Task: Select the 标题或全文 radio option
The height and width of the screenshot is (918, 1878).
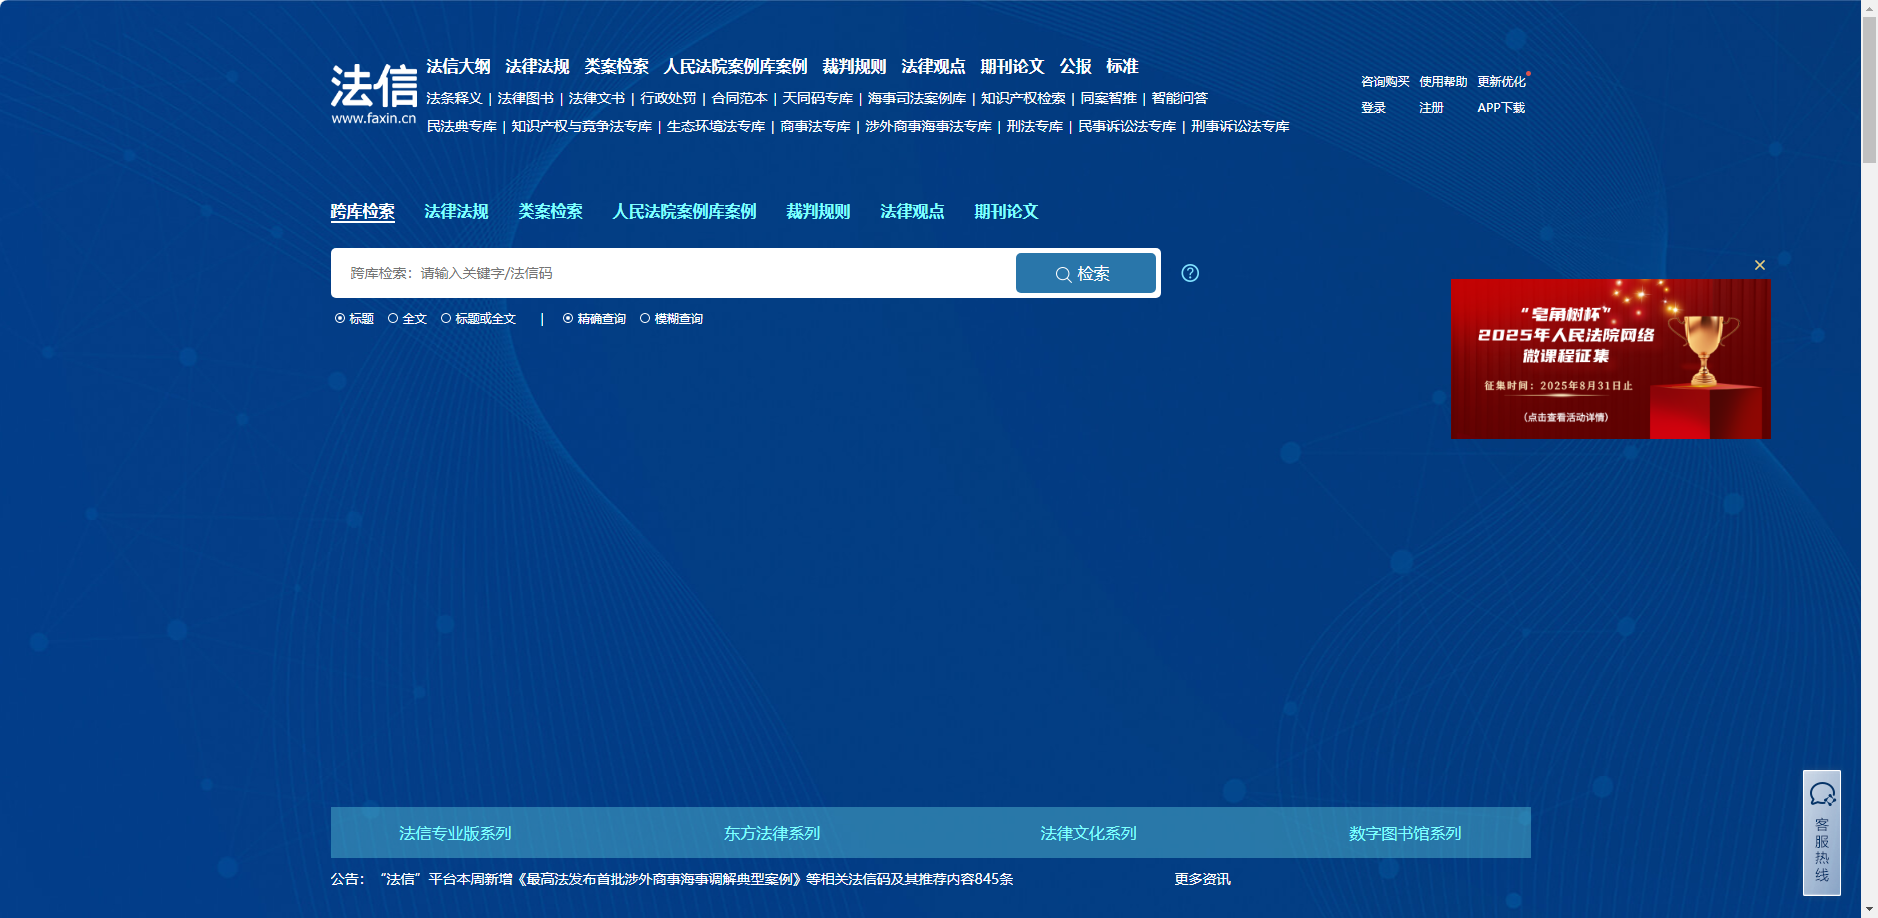Action: [446, 319]
